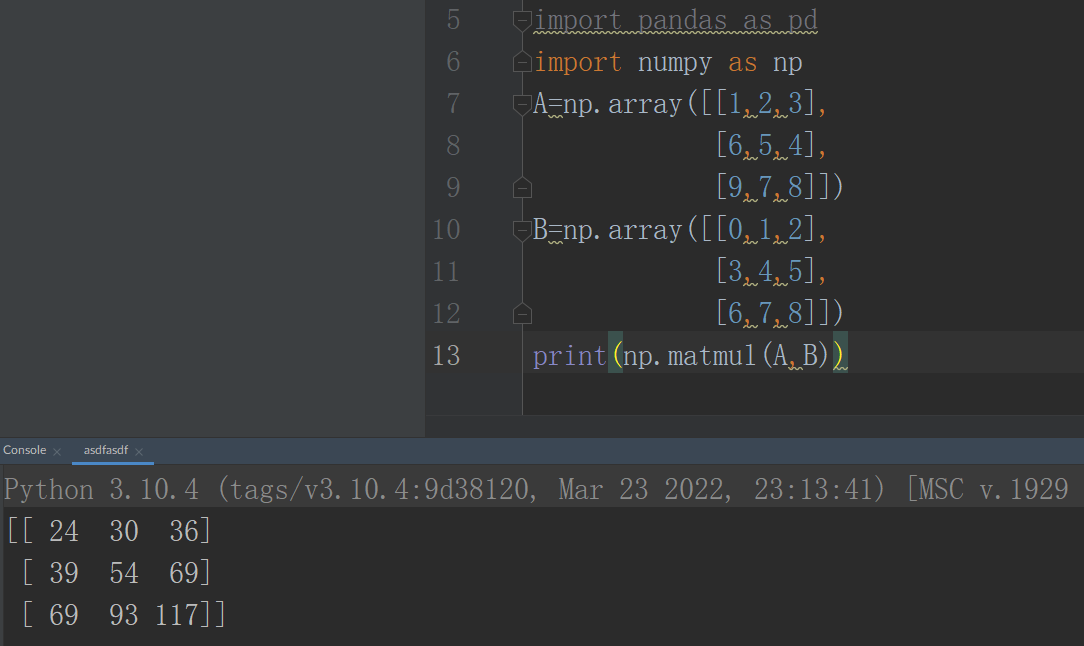Click line number 6 in the gutter

click(x=452, y=61)
